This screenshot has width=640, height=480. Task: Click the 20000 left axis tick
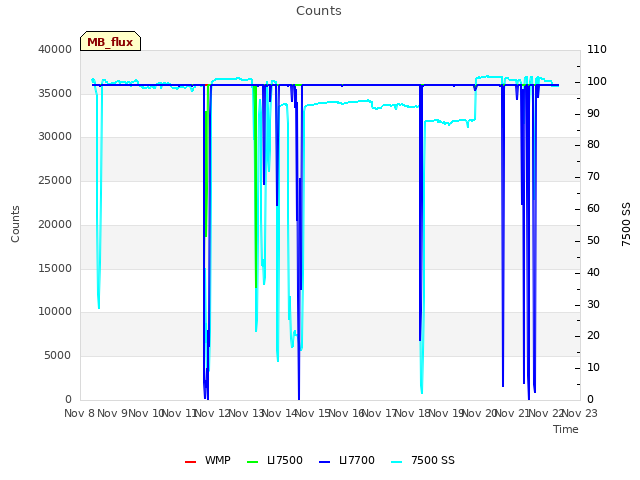coord(55,224)
